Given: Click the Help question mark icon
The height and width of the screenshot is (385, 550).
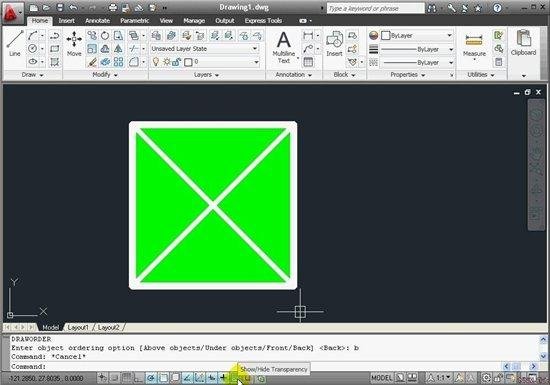Looking at the screenshot, I should (497, 8).
